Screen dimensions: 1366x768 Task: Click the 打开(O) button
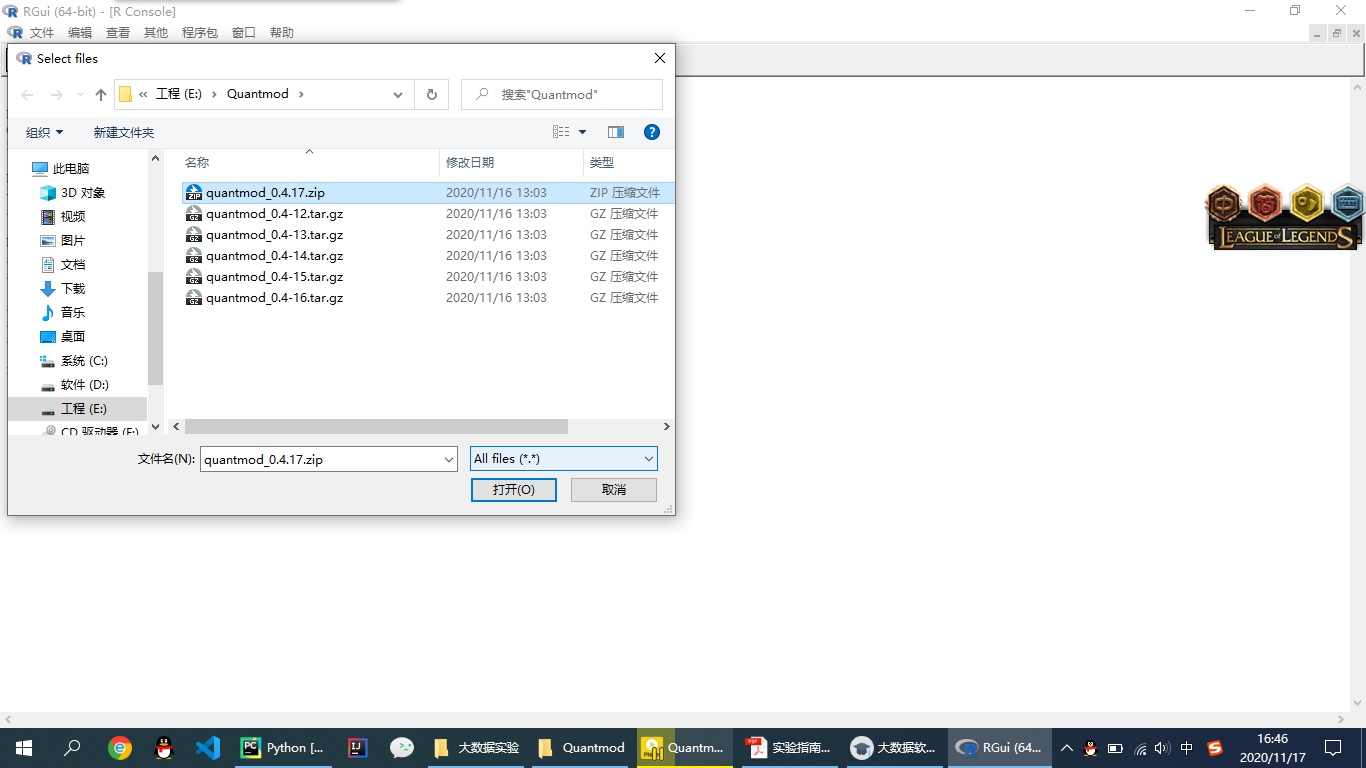coord(513,489)
